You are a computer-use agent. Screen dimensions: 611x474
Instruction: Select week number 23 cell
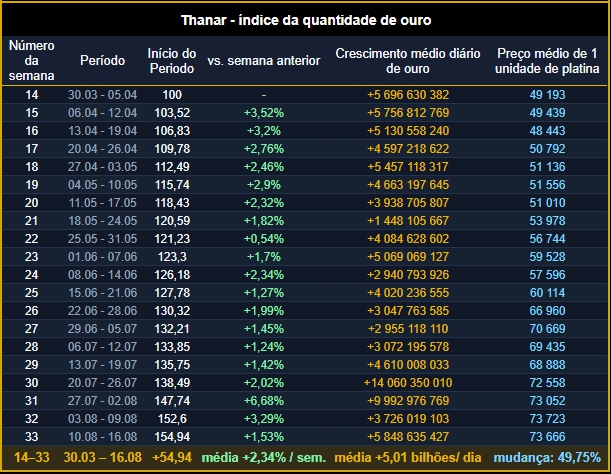click(32, 256)
